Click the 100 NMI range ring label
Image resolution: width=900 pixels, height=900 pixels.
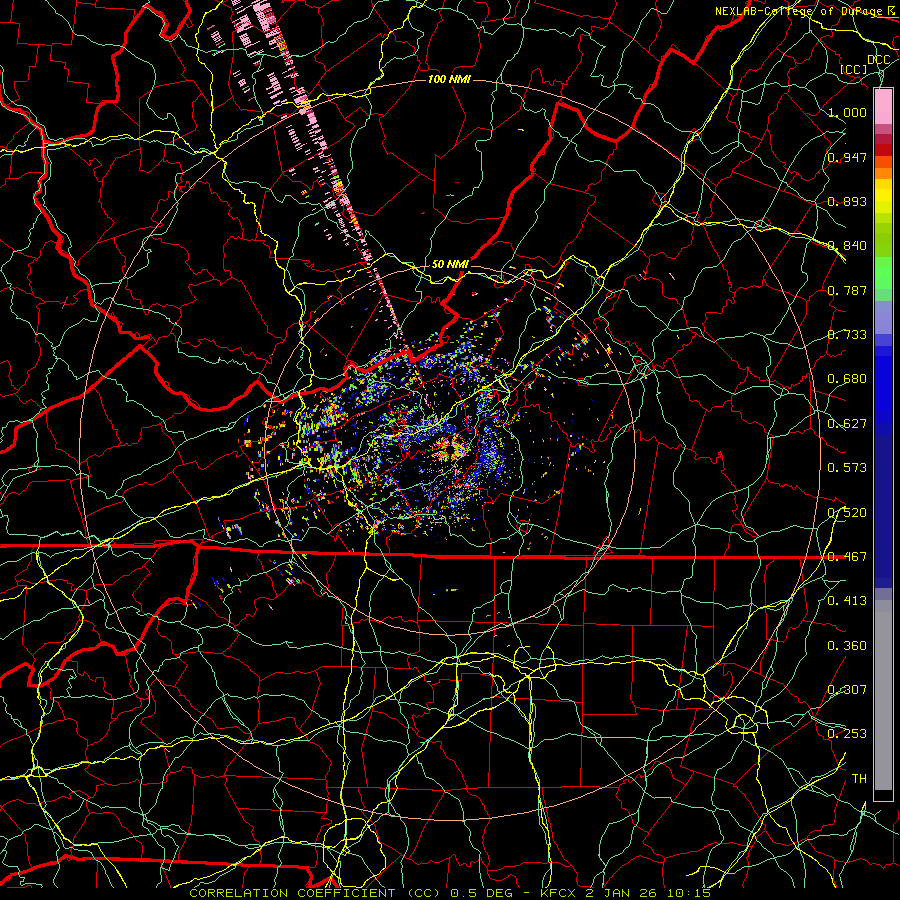[x=449, y=79]
